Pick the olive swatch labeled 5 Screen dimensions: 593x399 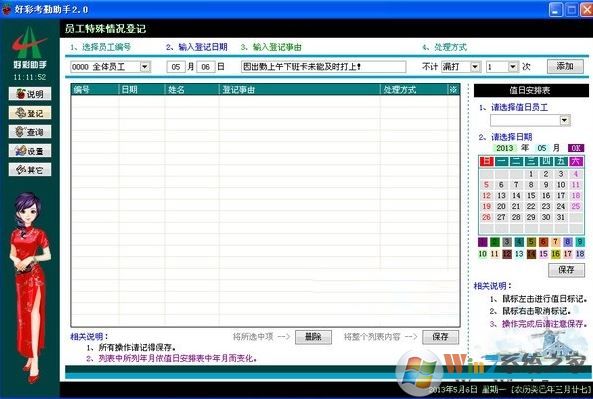click(531, 242)
